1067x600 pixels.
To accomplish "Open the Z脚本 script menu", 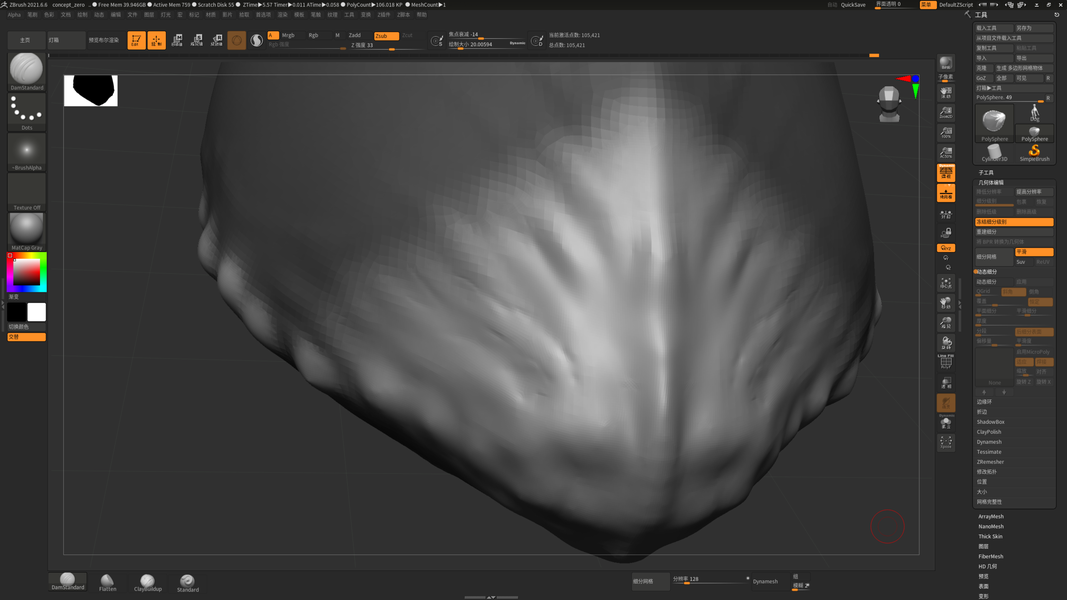I will [404, 14].
